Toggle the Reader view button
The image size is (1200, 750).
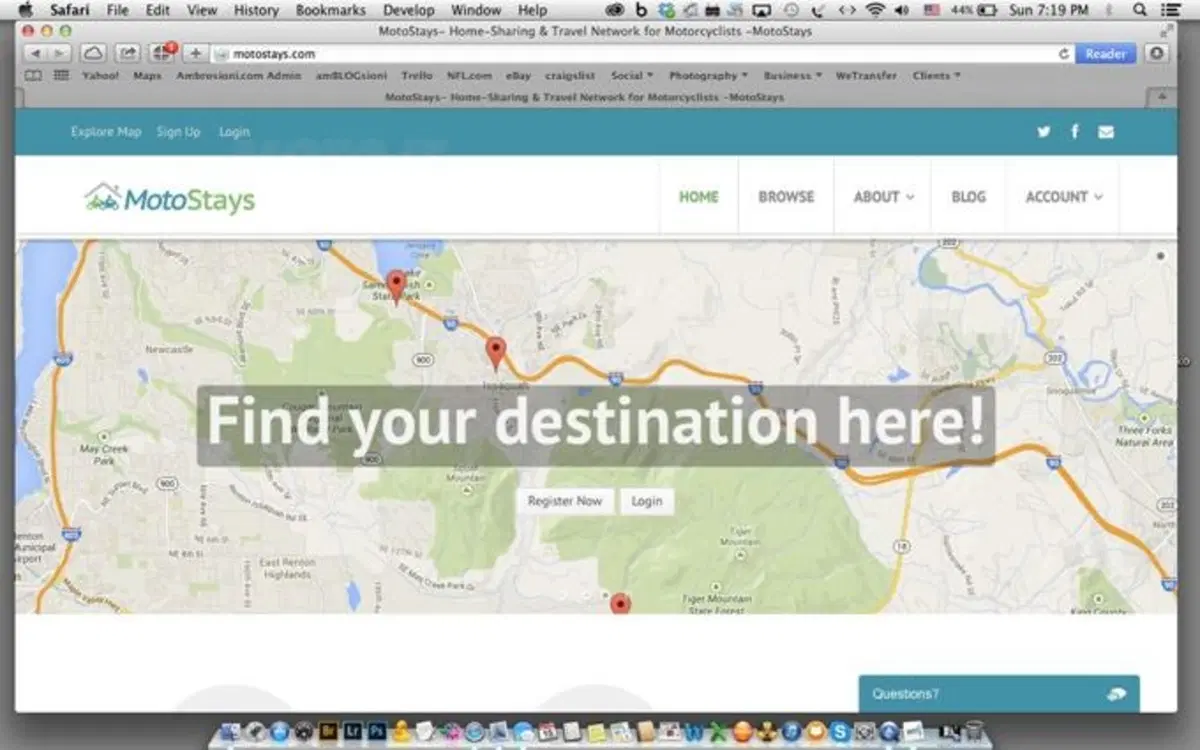point(1106,54)
